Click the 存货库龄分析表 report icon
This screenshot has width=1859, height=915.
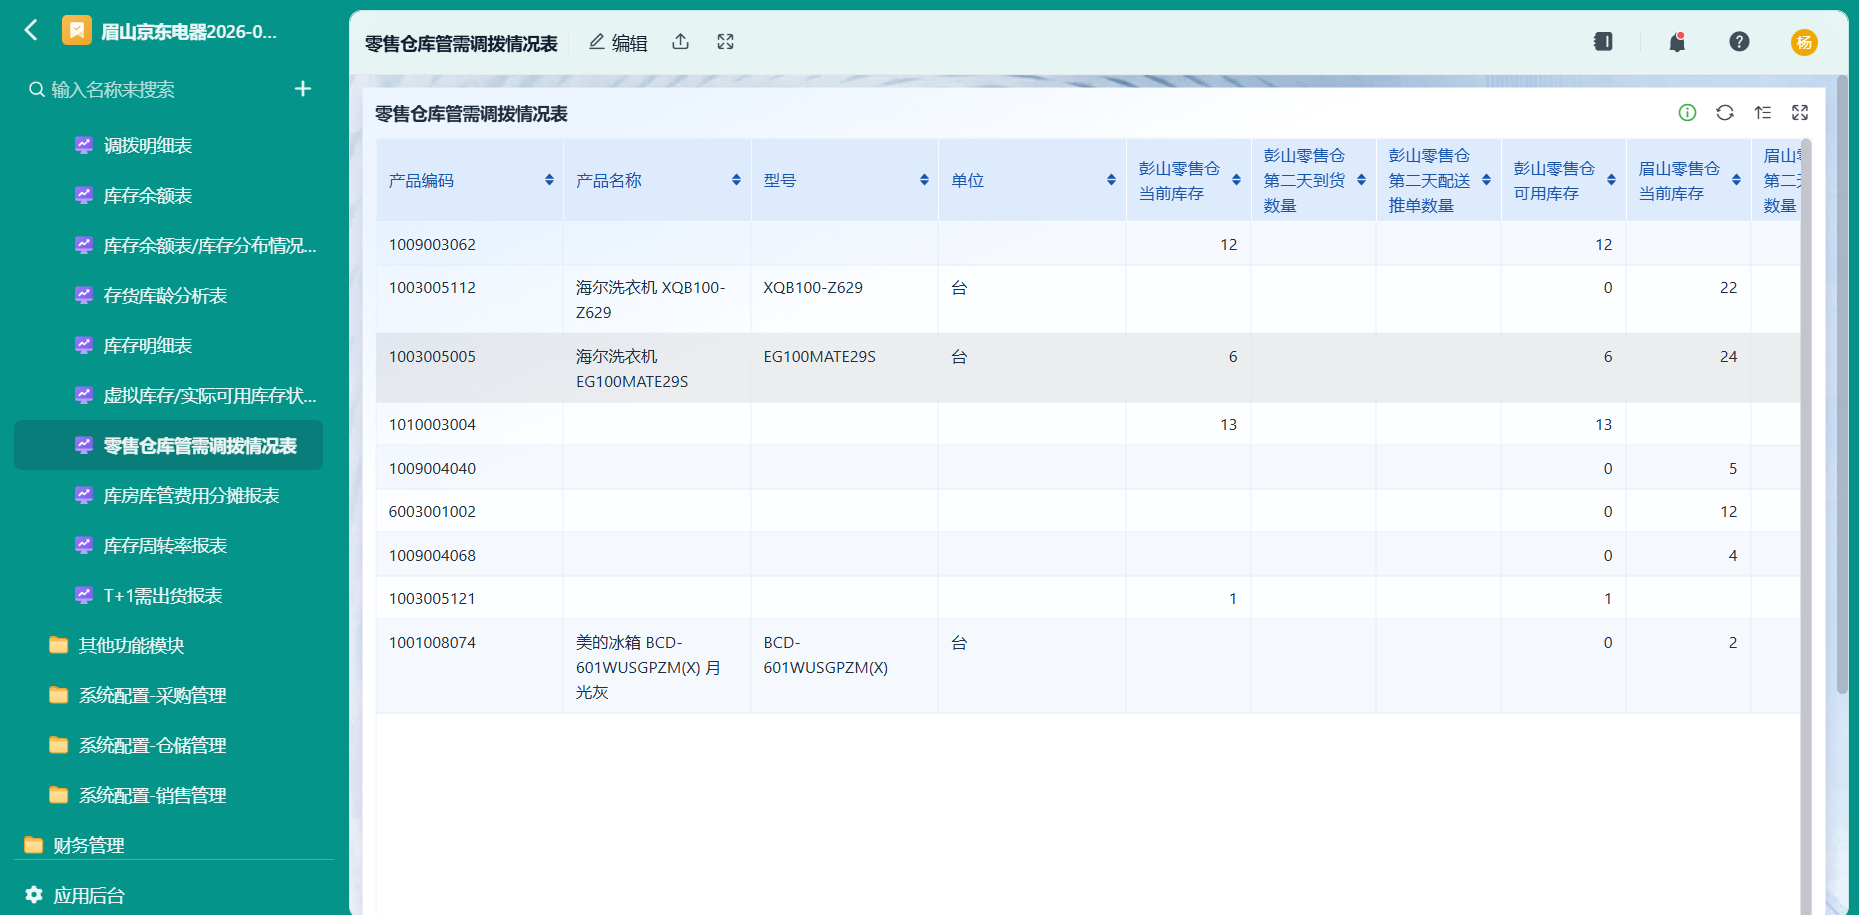(84, 295)
